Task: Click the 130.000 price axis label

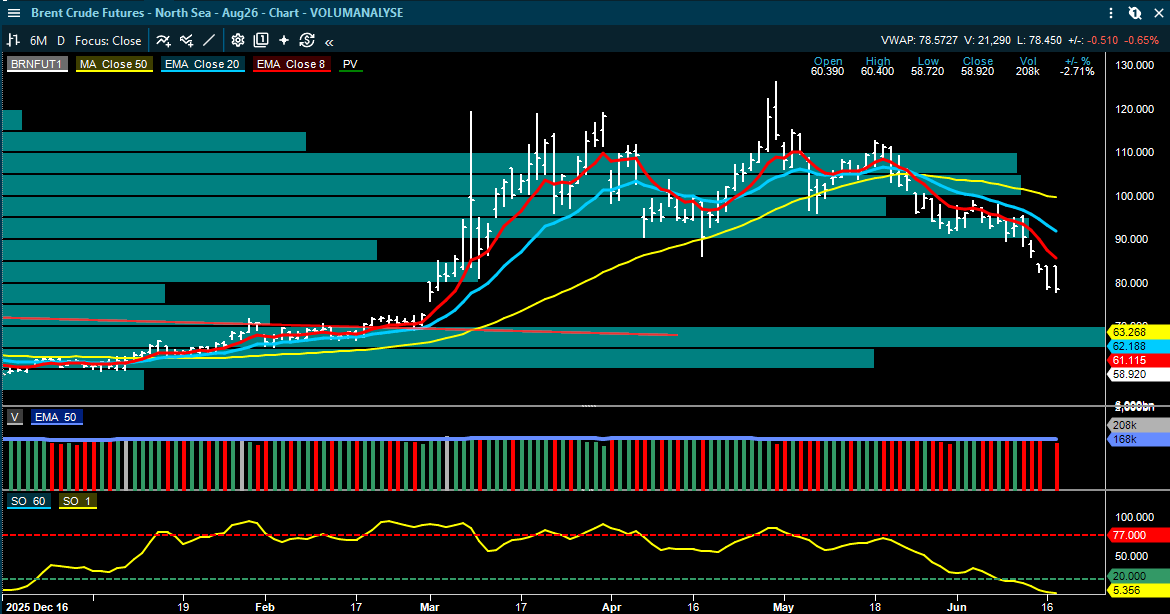Action: point(1134,65)
